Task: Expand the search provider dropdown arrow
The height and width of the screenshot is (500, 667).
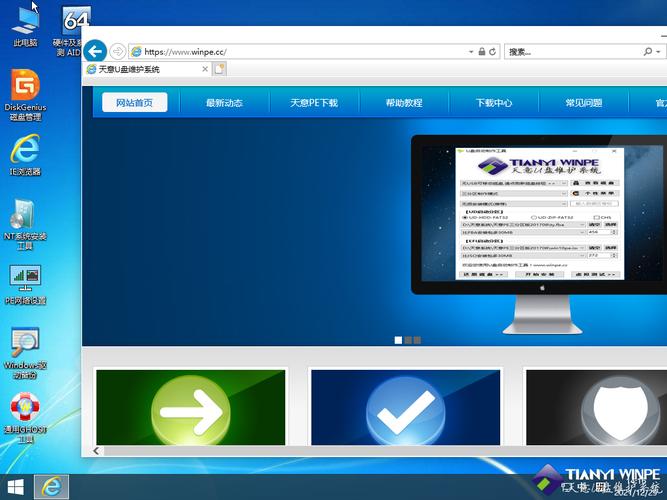Action: [x=658, y=52]
